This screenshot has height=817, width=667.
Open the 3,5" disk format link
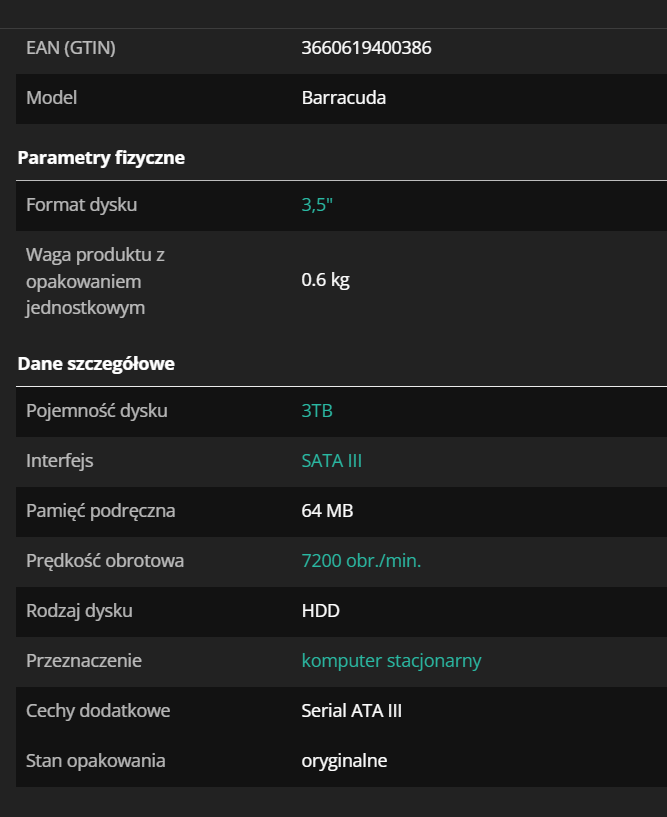[317, 205]
